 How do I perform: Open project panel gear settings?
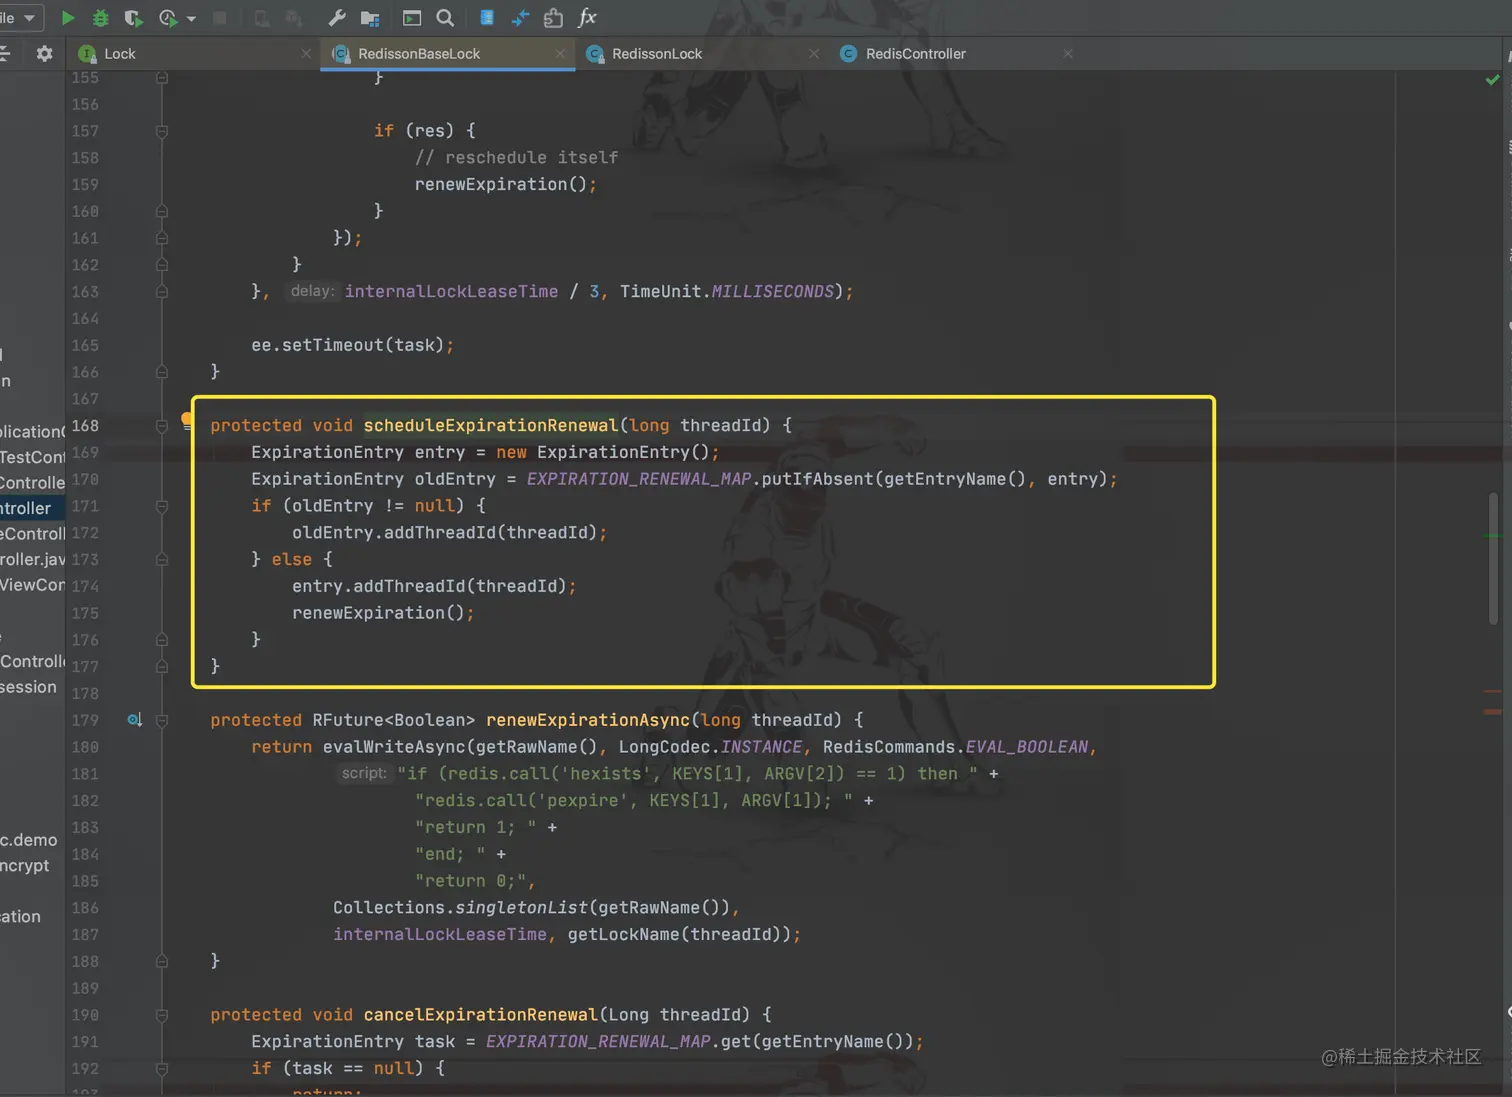tap(44, 54)
